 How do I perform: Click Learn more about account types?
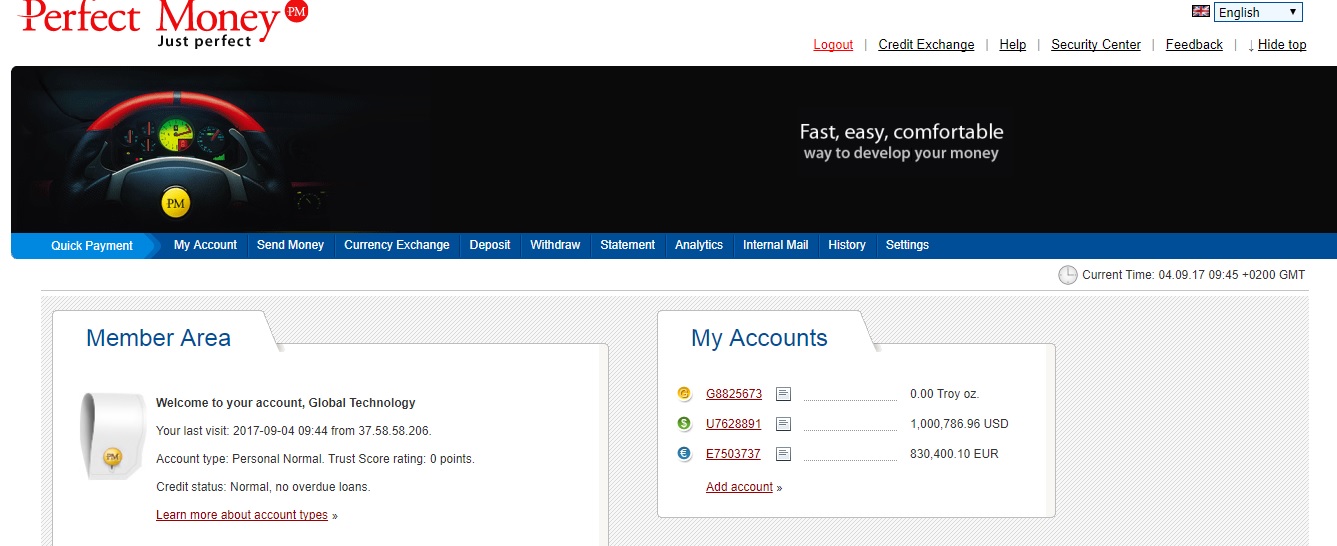coord(242,515)
